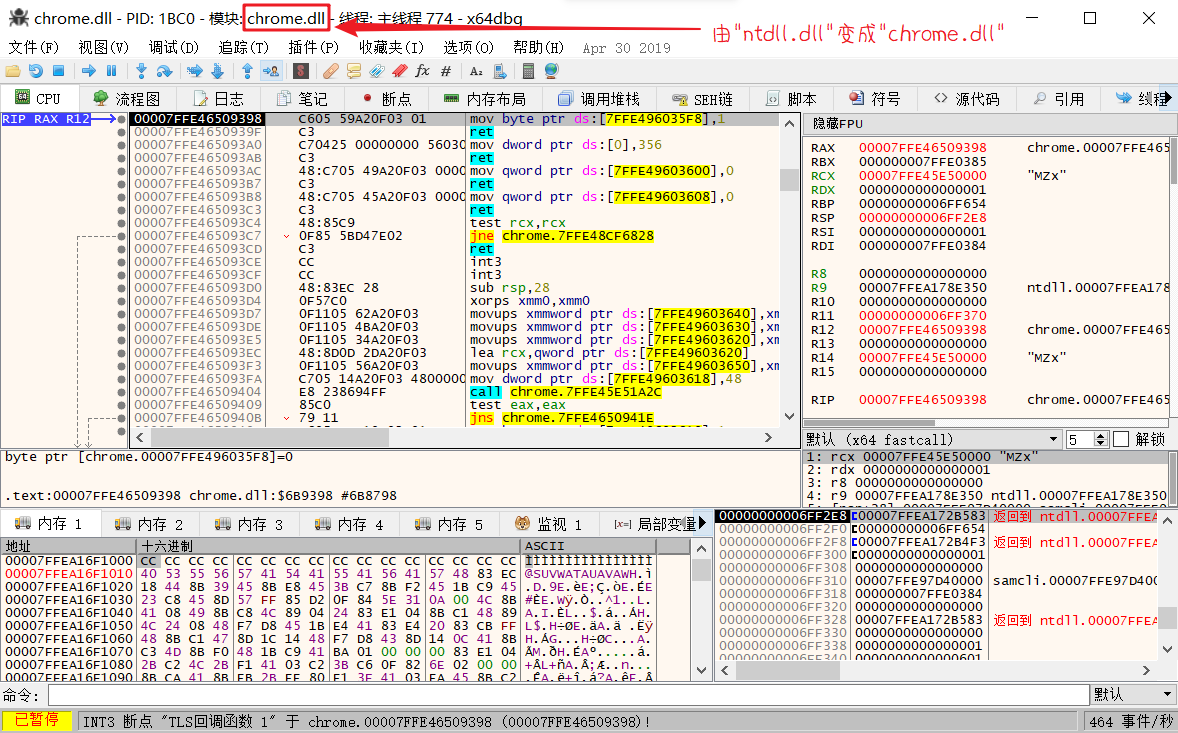Screen dimensions: 1178x733
Task: Open the patches bandage icon
Action: [331, 71]
